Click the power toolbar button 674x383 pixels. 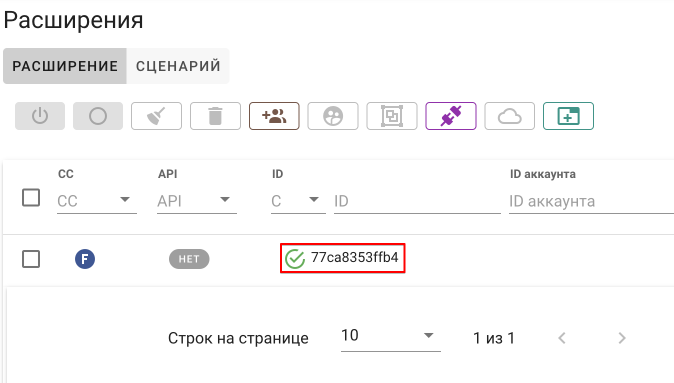point(40,116)
